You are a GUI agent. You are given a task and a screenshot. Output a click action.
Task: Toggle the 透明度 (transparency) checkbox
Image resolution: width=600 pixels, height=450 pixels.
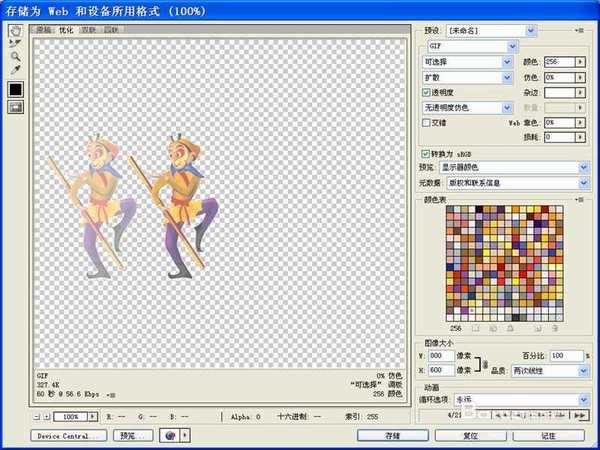pos(427,92)
